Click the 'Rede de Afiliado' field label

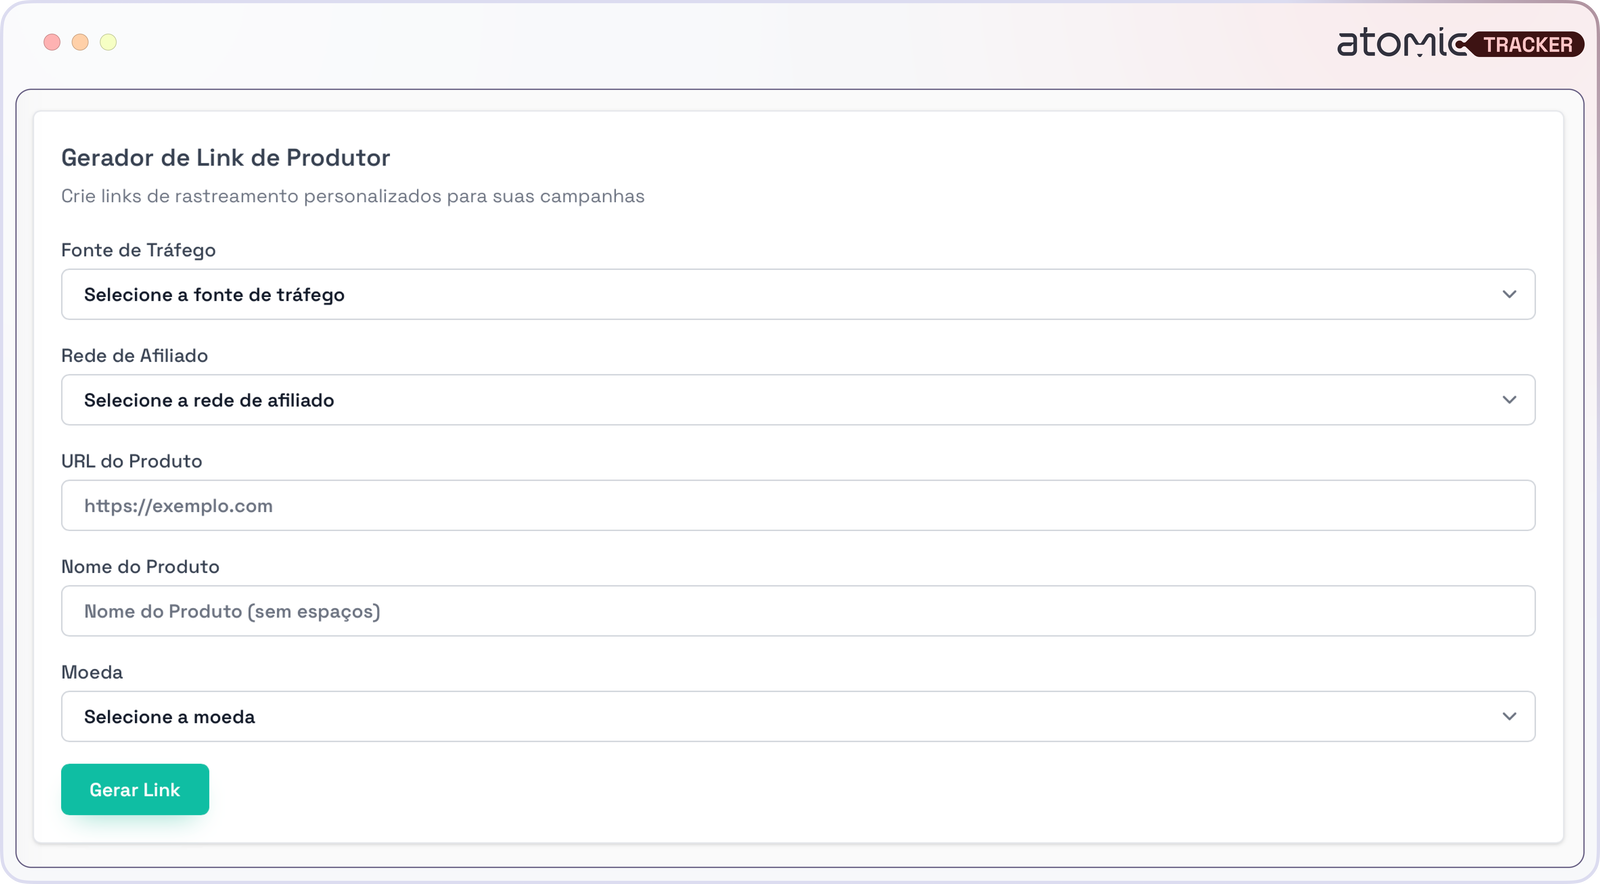coord(134,356)
